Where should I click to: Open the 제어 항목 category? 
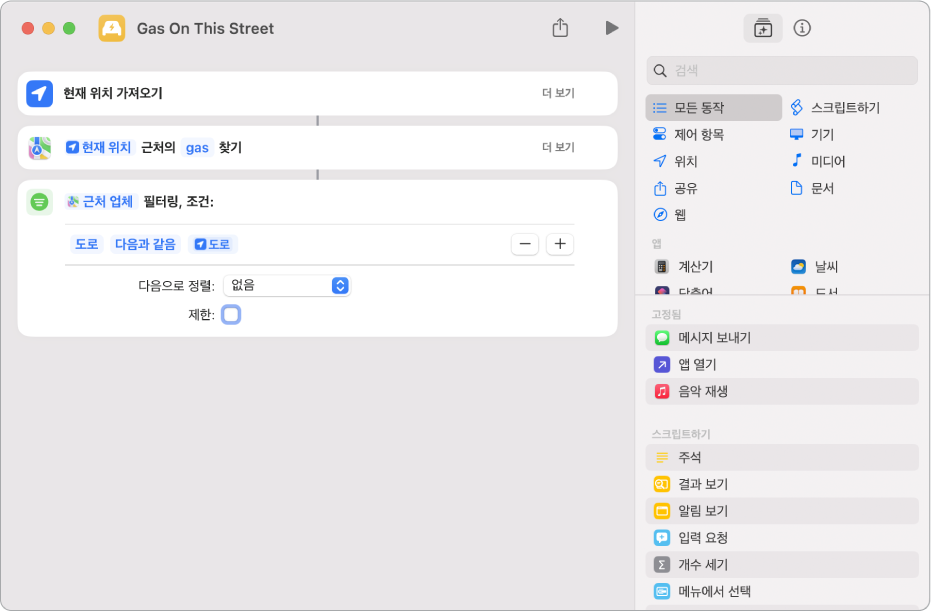click(688, 134)
